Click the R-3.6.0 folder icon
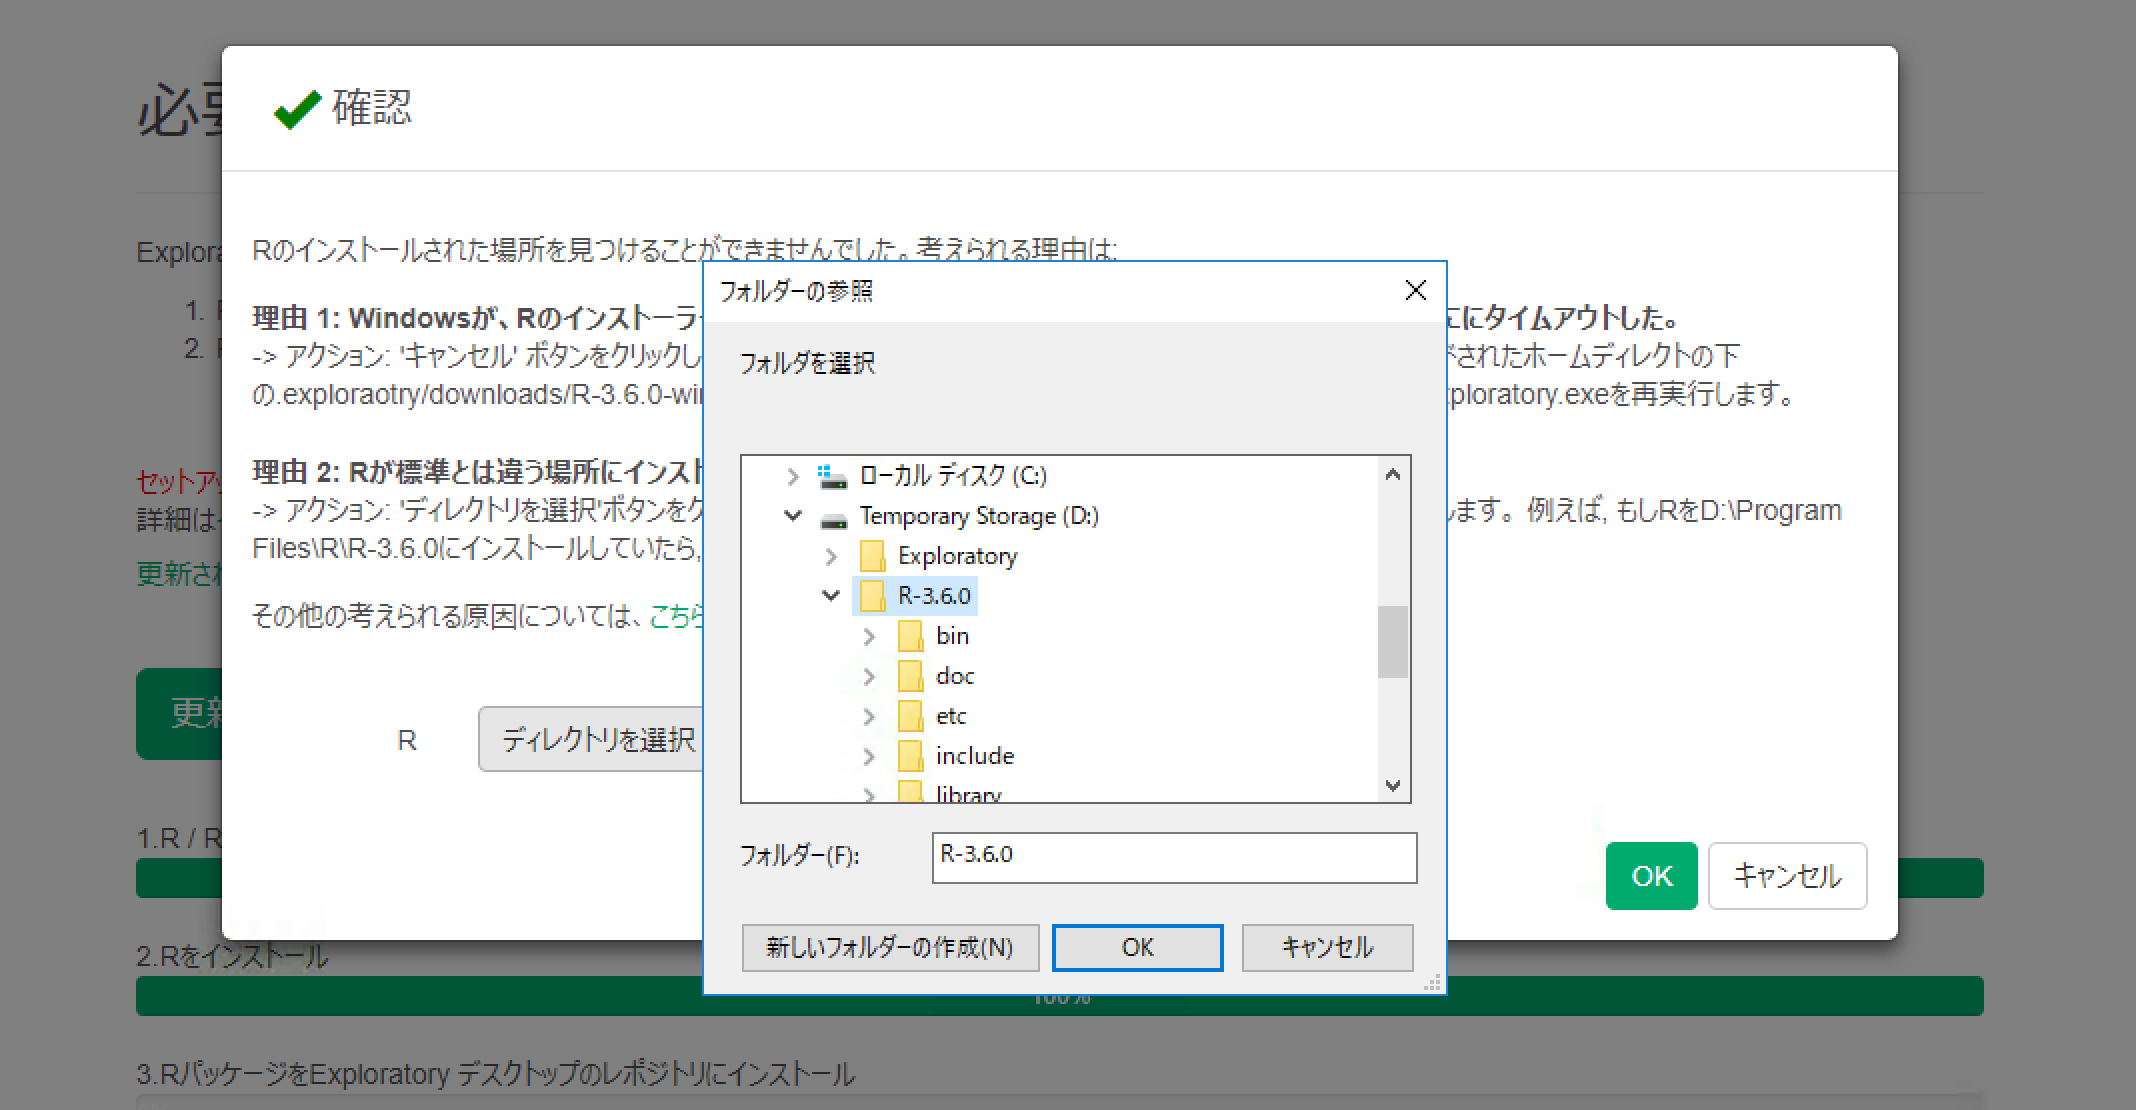 pos(872,596)
